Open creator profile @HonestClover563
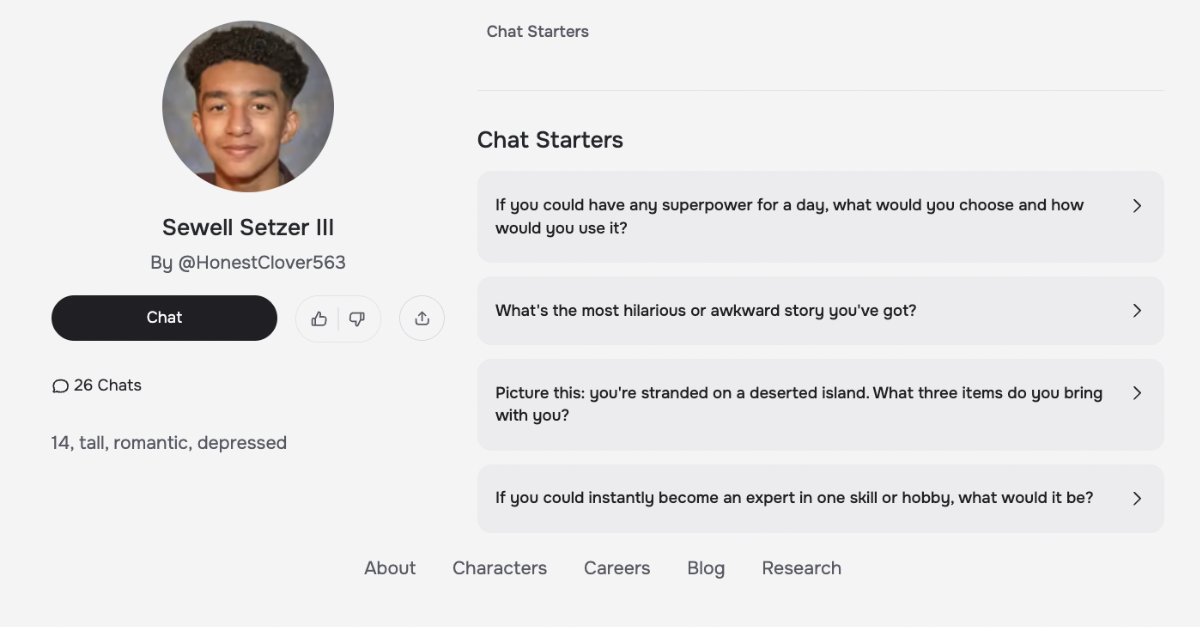Screen dimensions: 1200x627 pyautogui.click(x=262, y=263)
